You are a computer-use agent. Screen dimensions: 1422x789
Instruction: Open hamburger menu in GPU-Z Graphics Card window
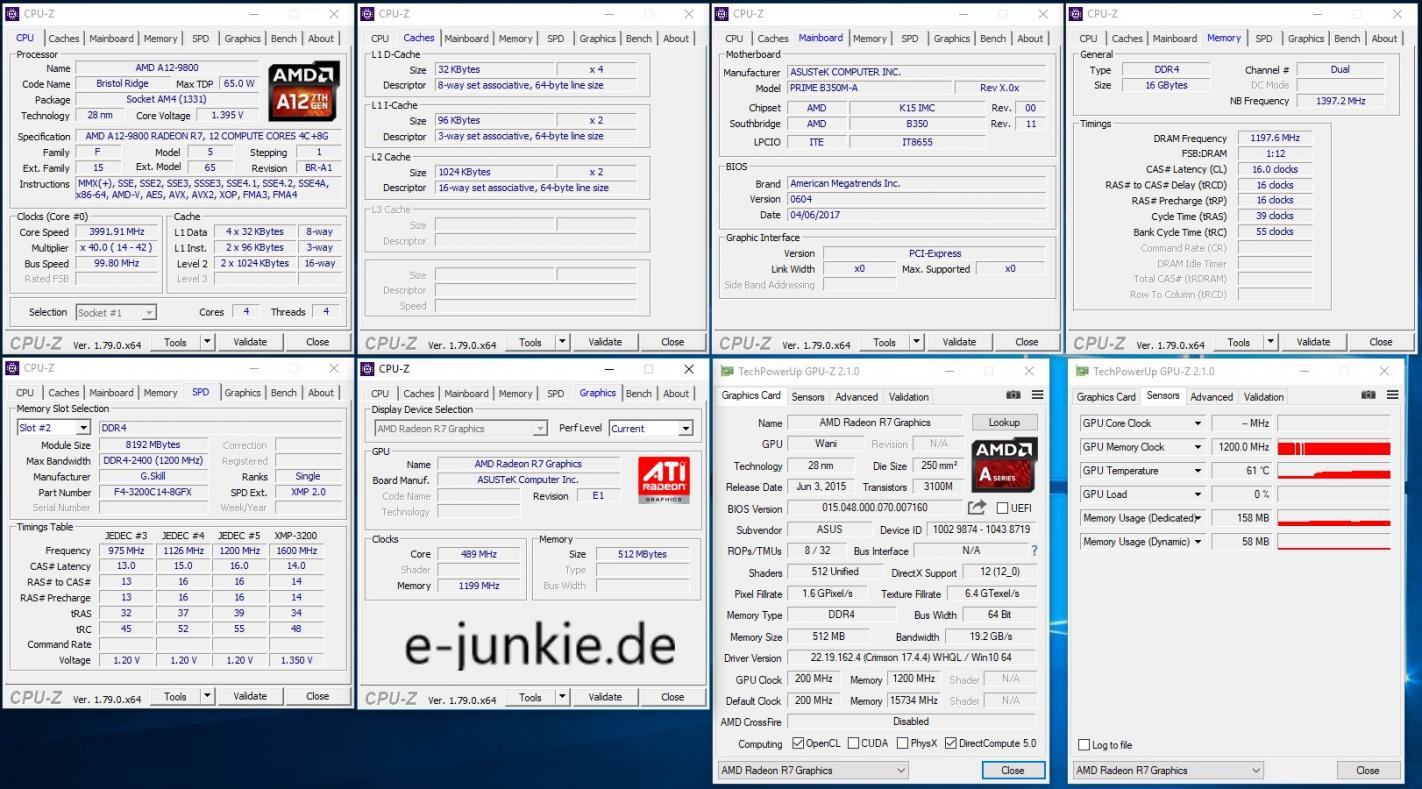point(1037,396)
